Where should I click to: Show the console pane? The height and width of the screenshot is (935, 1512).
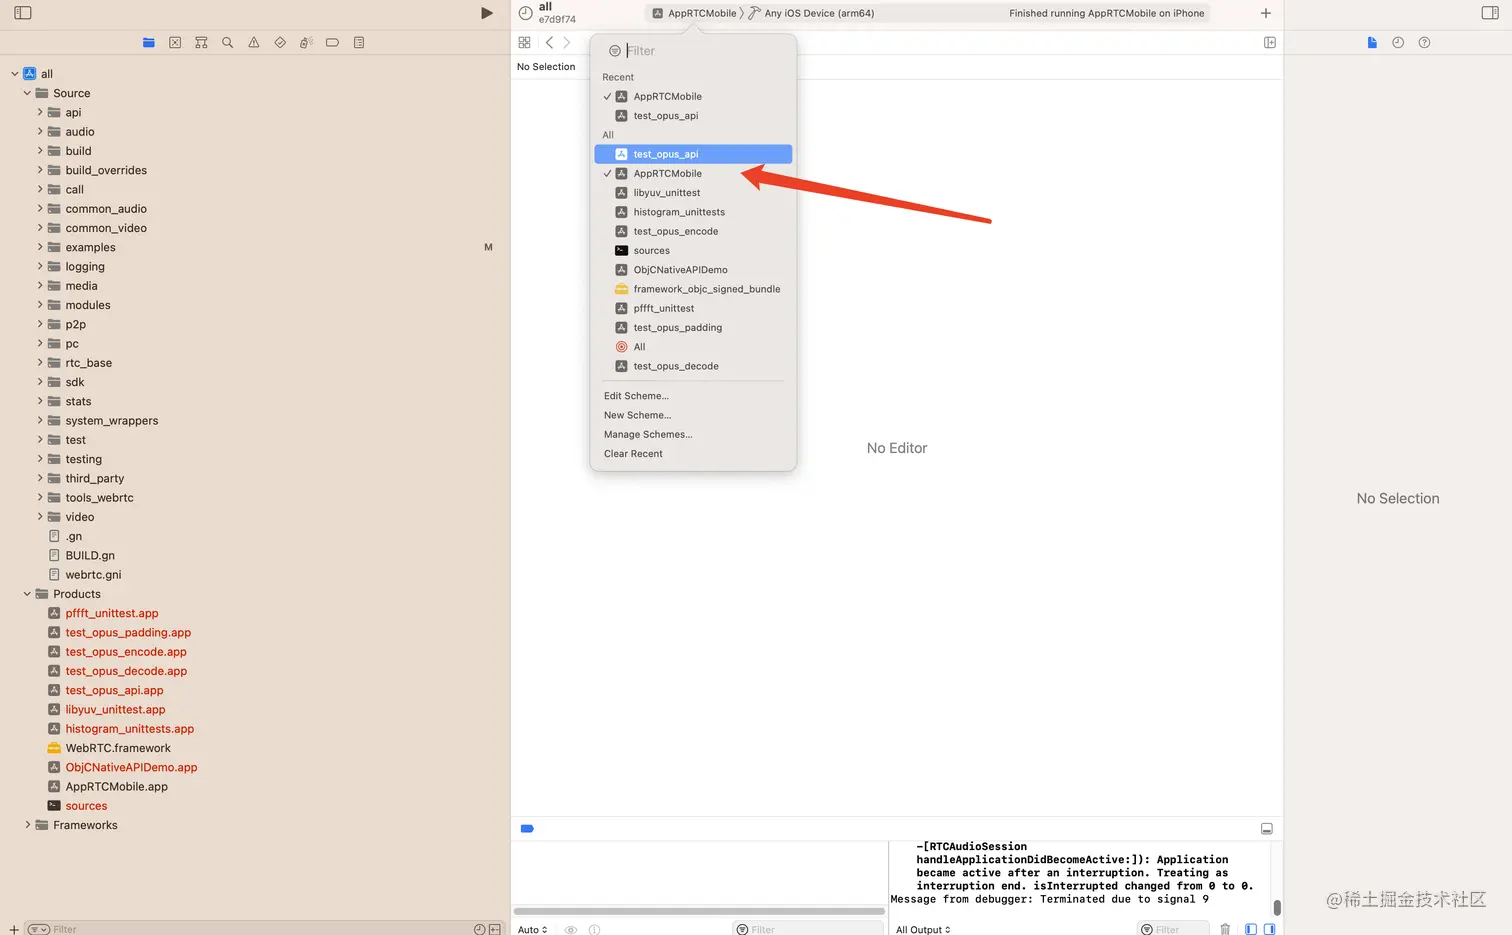pos(1269,929)
